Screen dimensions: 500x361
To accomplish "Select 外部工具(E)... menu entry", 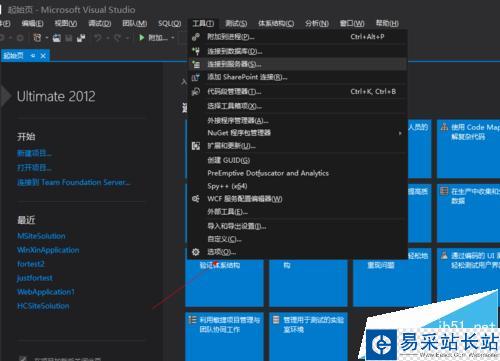I will (297, 212).
